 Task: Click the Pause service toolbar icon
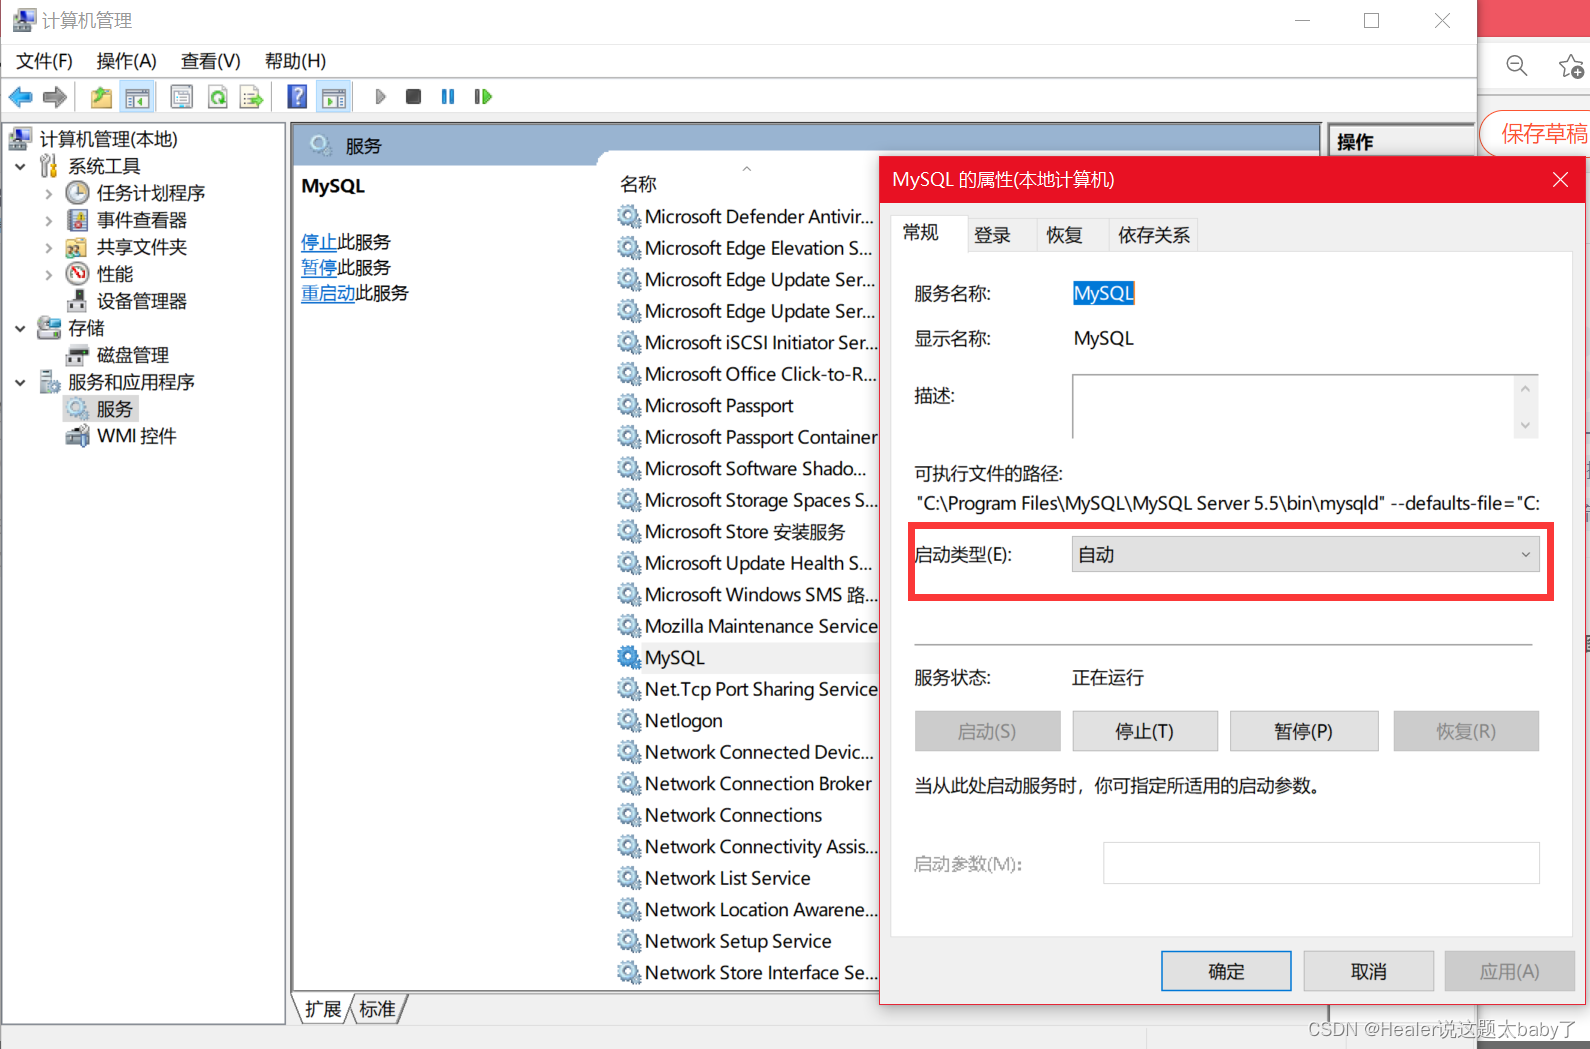[x=448, y=97]
